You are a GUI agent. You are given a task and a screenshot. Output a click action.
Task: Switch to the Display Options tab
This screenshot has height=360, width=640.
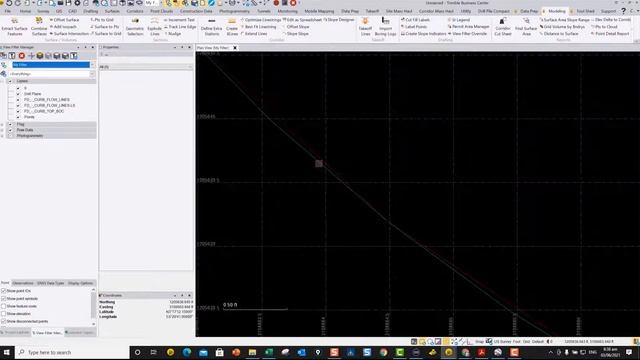[x=80, y=283]
